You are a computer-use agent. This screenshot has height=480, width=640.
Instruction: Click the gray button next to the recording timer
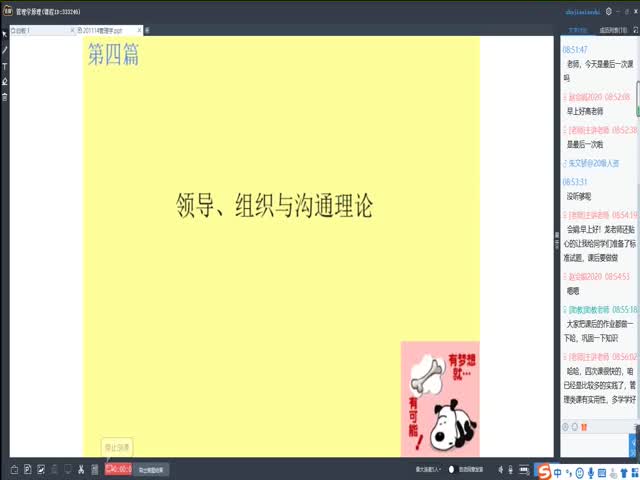[151, 470]
